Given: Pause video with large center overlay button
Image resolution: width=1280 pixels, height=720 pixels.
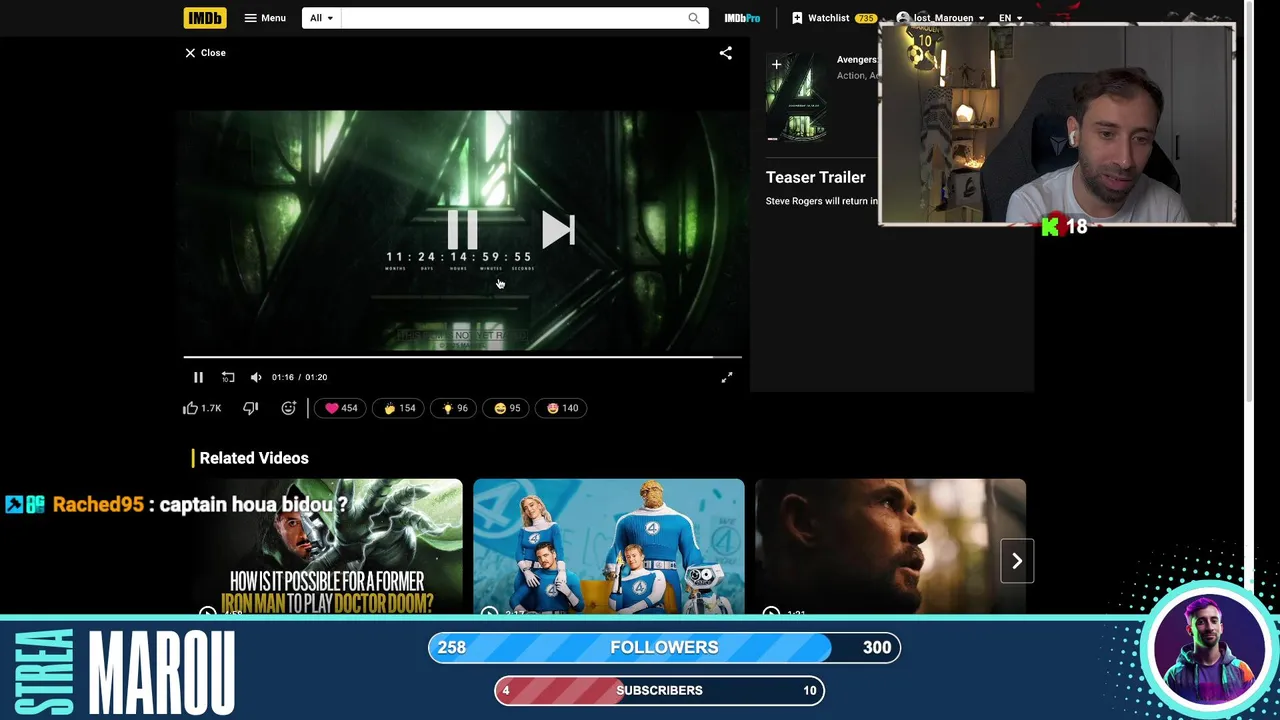Looking at the screenshot, I should 462,230.
